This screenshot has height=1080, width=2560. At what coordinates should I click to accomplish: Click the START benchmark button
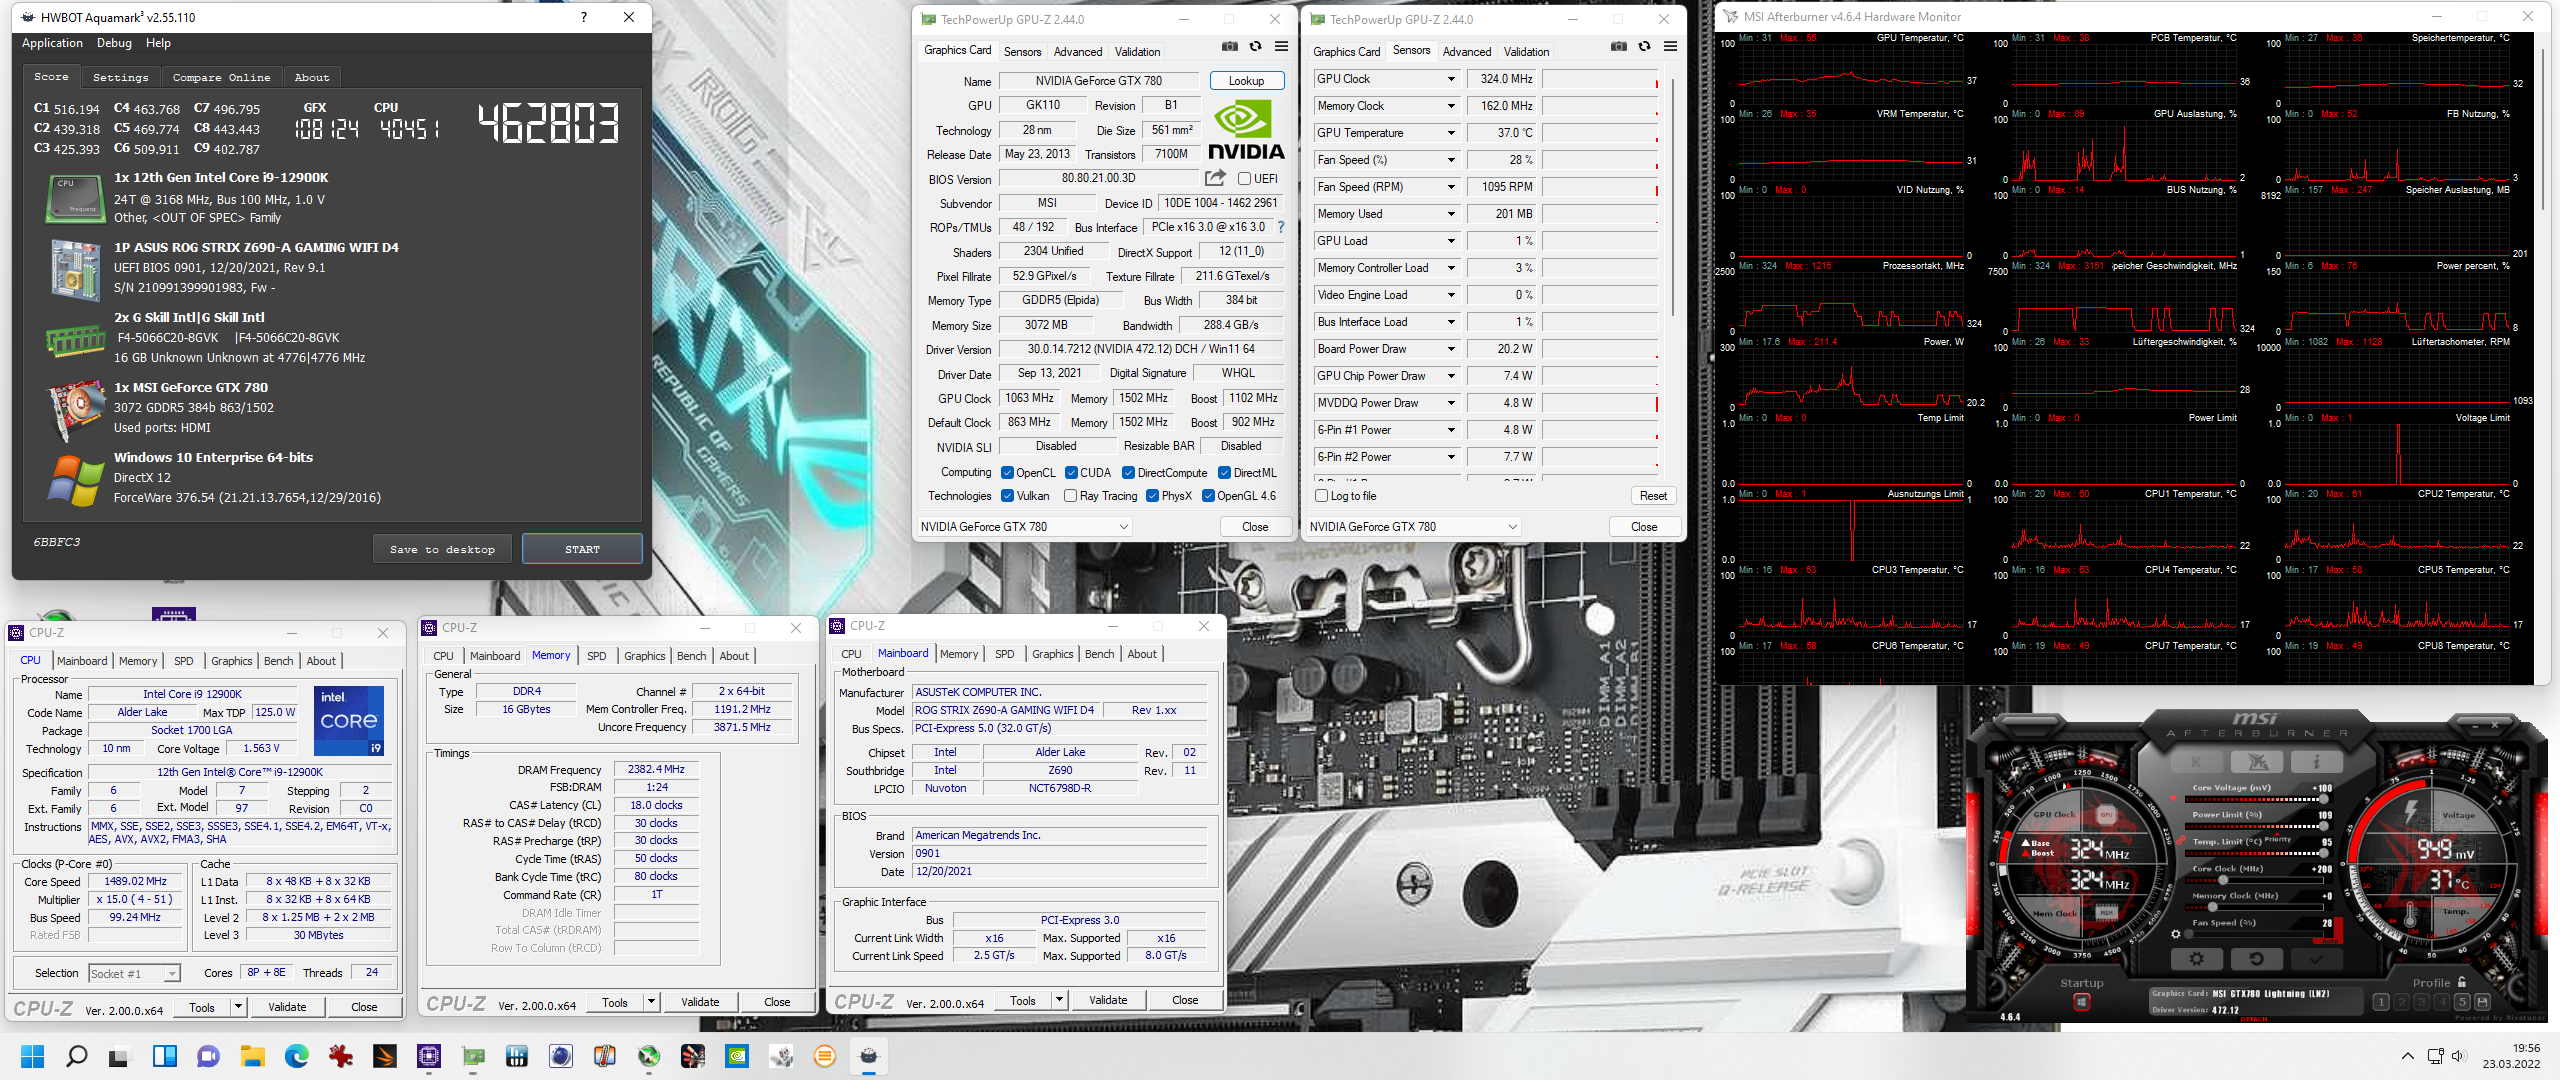(x=582, y=549)
